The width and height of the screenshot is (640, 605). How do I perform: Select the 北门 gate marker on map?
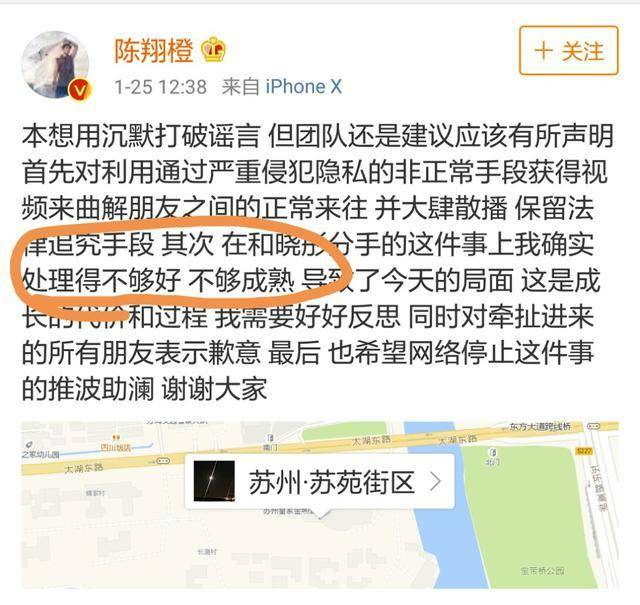tap(493, 456)
